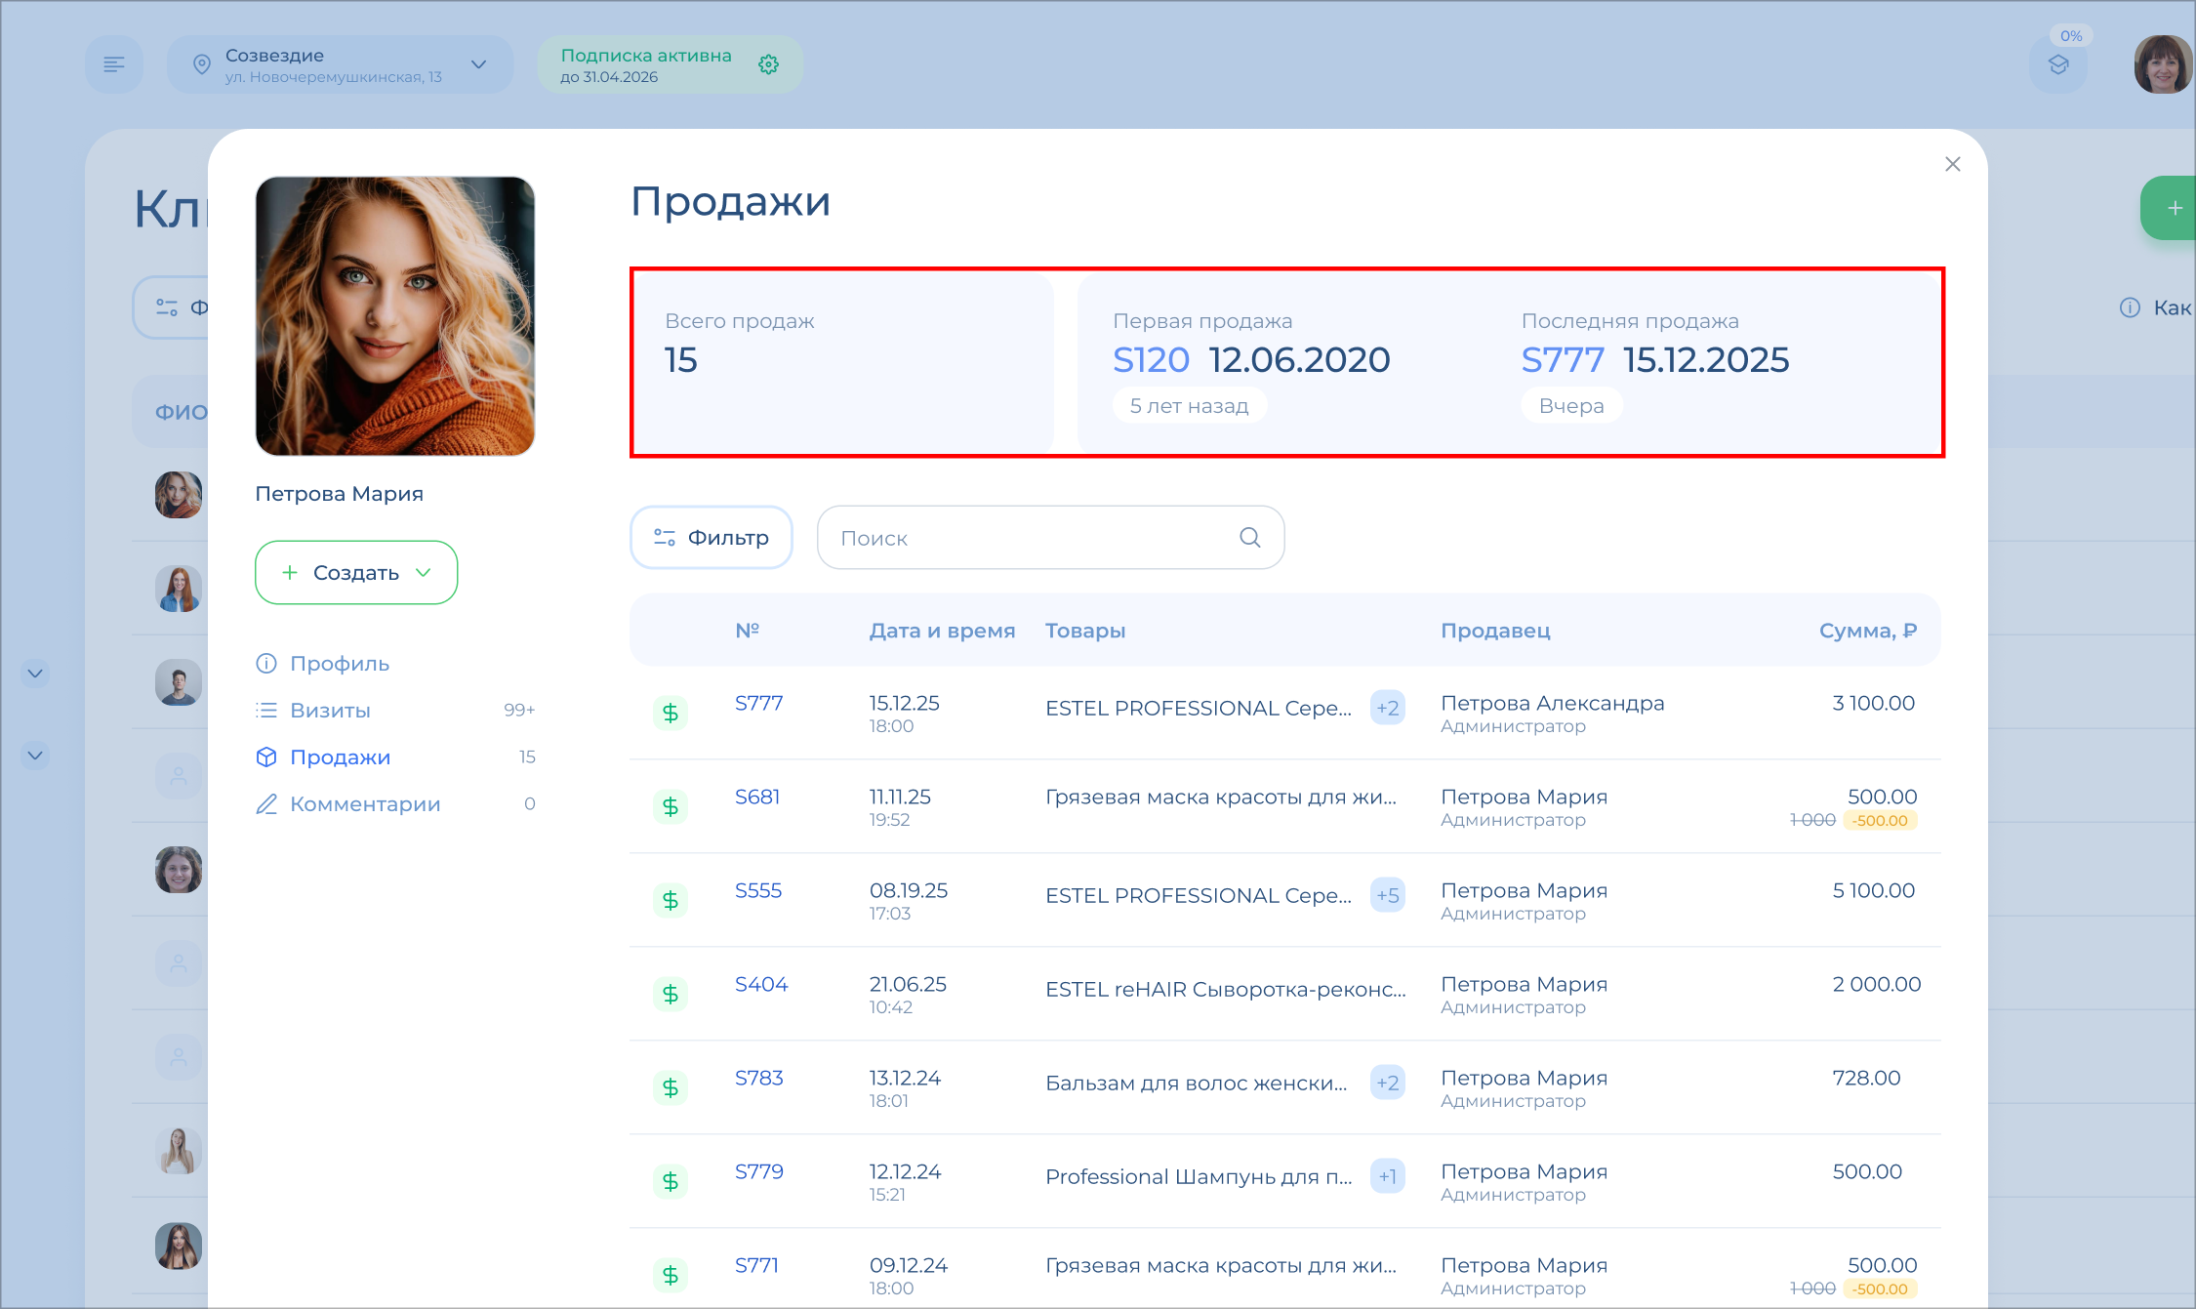The width and height of the screenshot is (2196, 1309).
Task: Click dollar icon for sale S777
Action: coord(670,713)
